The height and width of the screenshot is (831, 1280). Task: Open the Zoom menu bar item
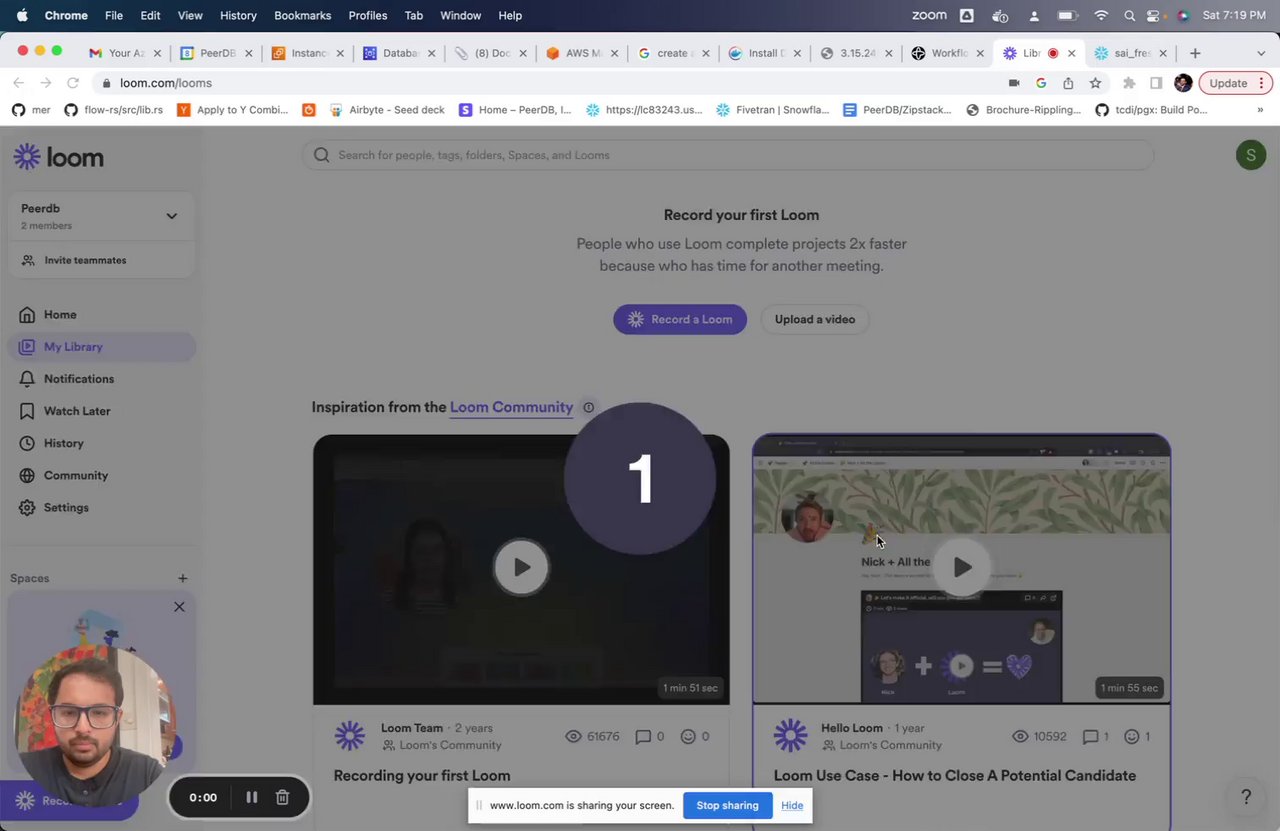[929, 15]
